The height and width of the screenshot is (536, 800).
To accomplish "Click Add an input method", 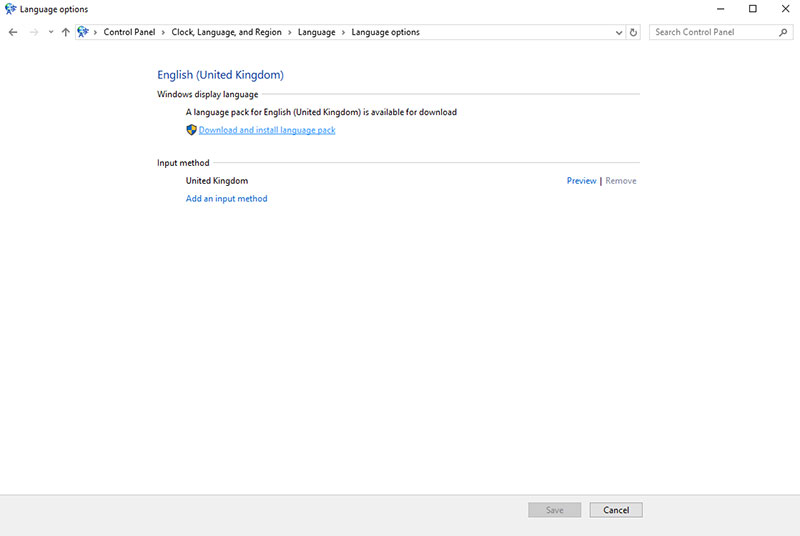I will coord(227,198).
